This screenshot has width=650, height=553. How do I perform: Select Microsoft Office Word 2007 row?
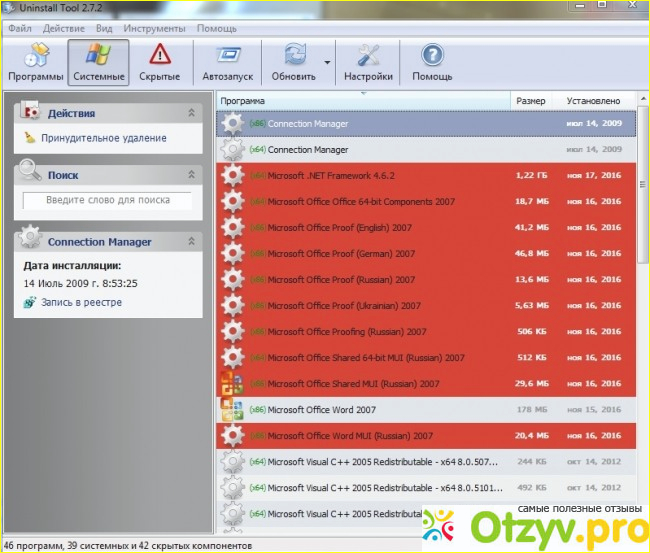[426, 410]
